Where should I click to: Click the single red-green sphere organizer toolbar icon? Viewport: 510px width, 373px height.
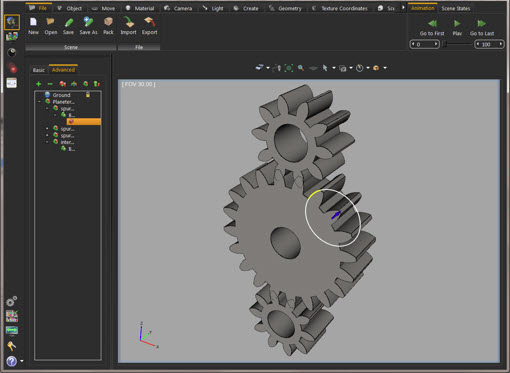point(86,84)
